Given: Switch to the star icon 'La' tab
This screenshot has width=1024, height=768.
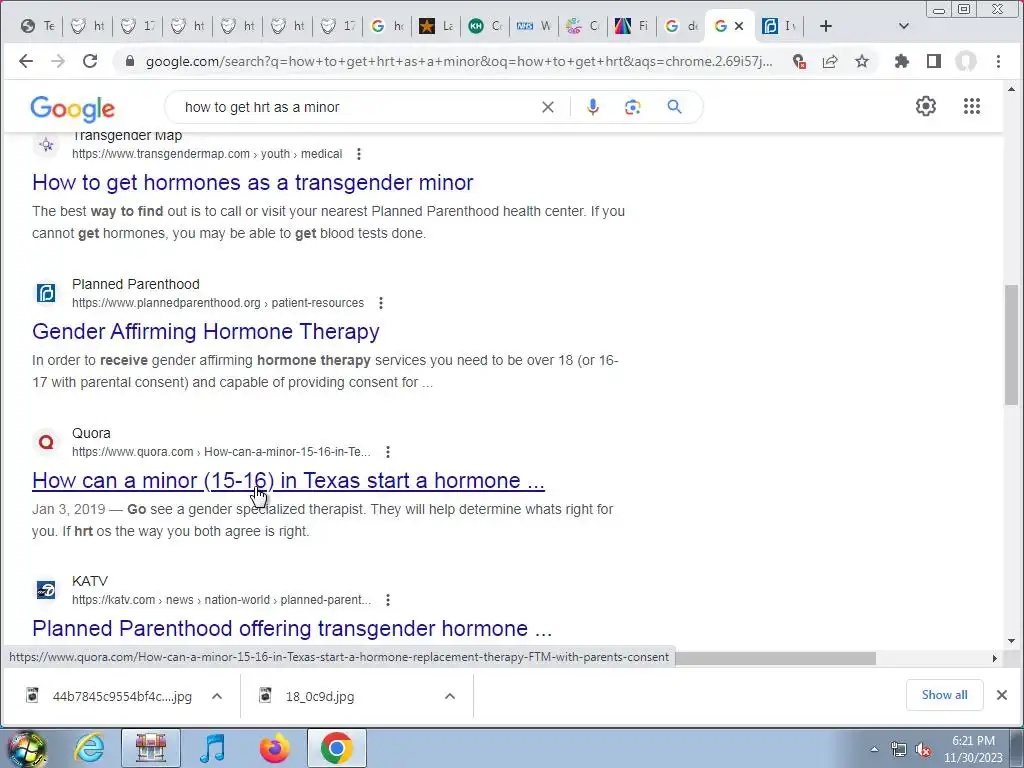Looking at the screenshot, I should pyautogui.click(x=437, y=26).
